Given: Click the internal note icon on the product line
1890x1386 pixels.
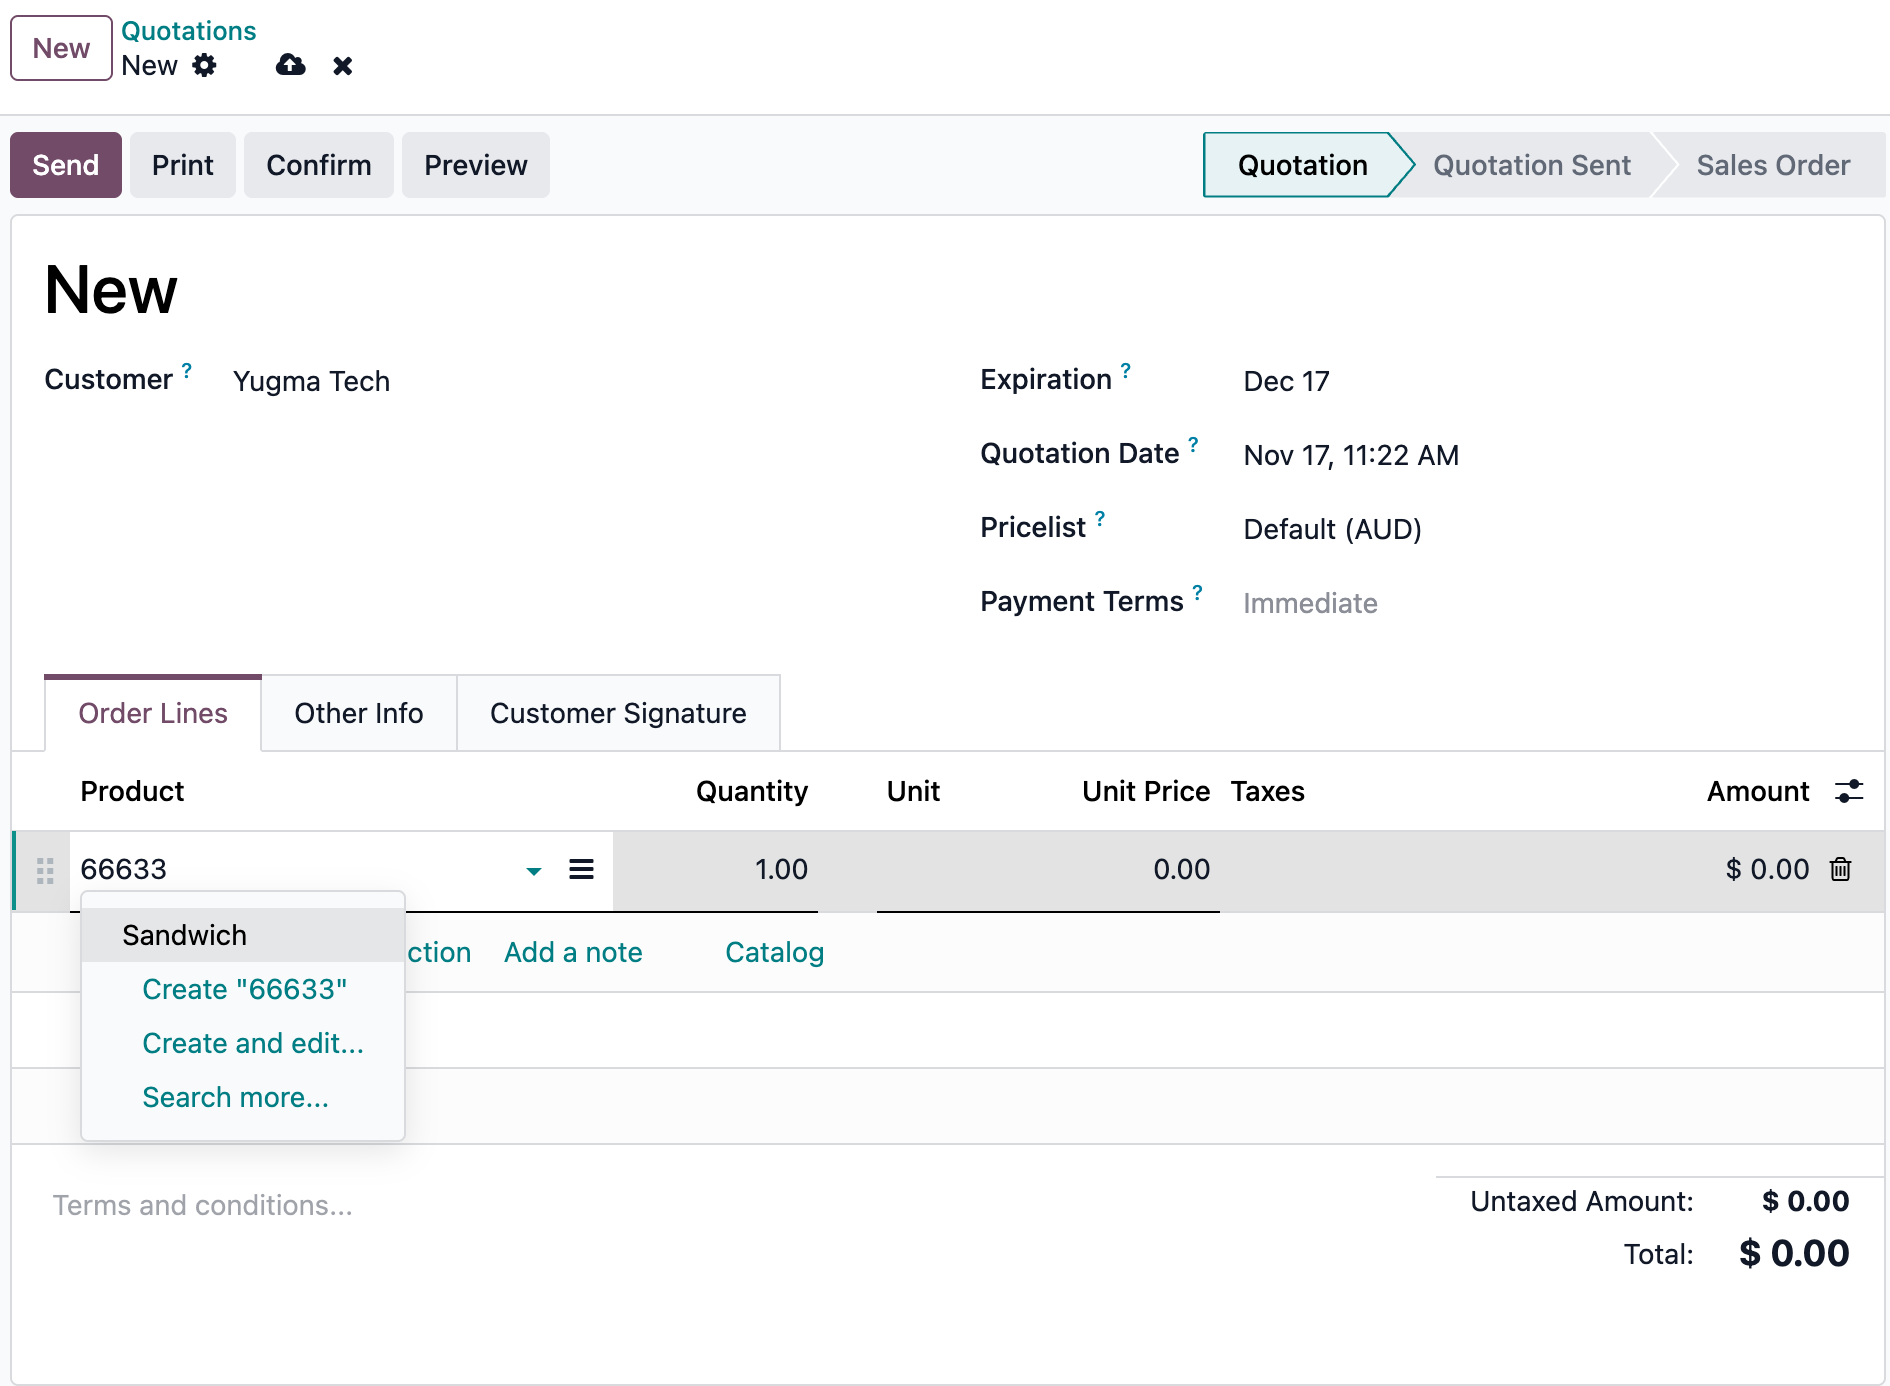Looking at the screenshot, I should [x=581, y=870].
